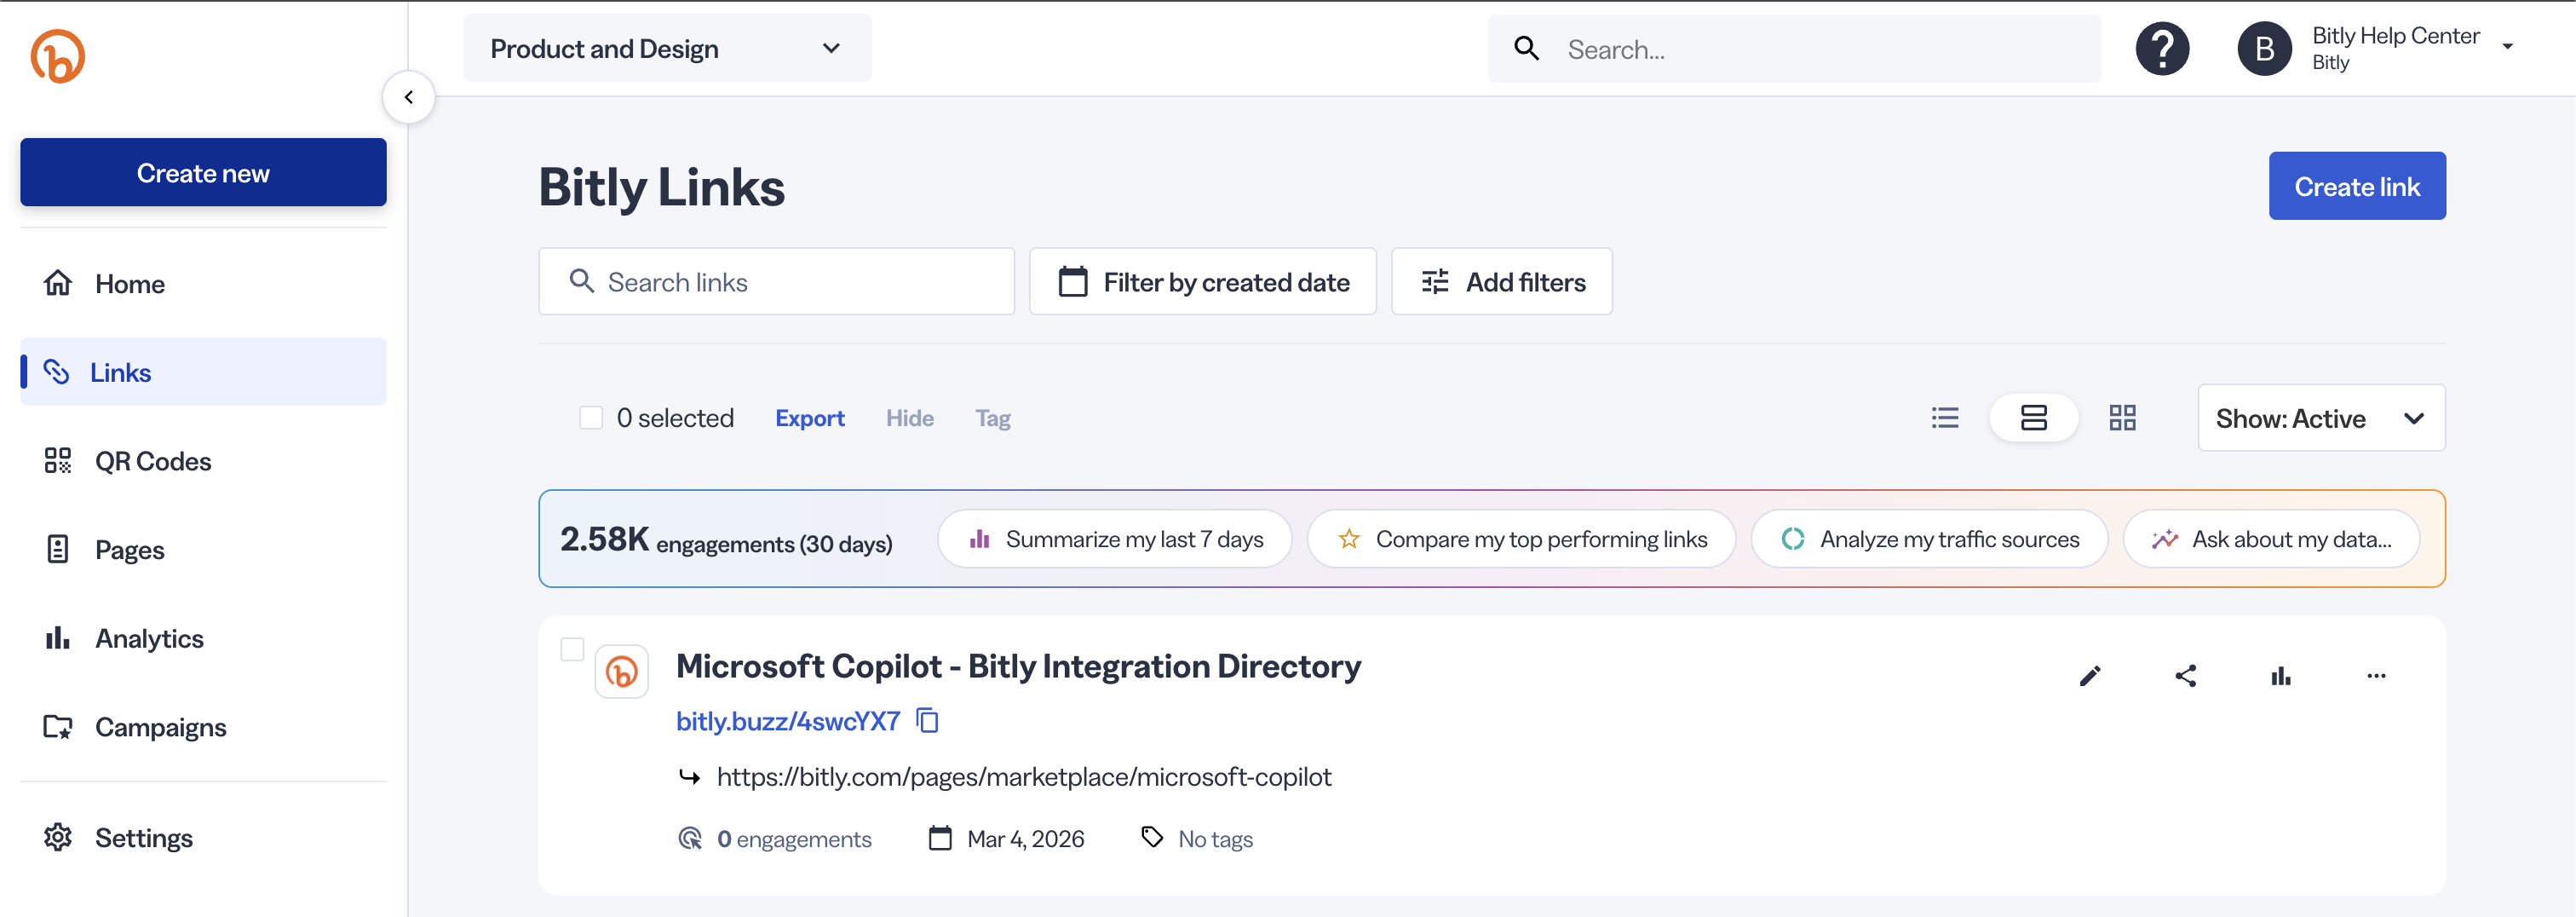
Task: Check the Microsoft Copilot link checkbox
Action: 572,649
